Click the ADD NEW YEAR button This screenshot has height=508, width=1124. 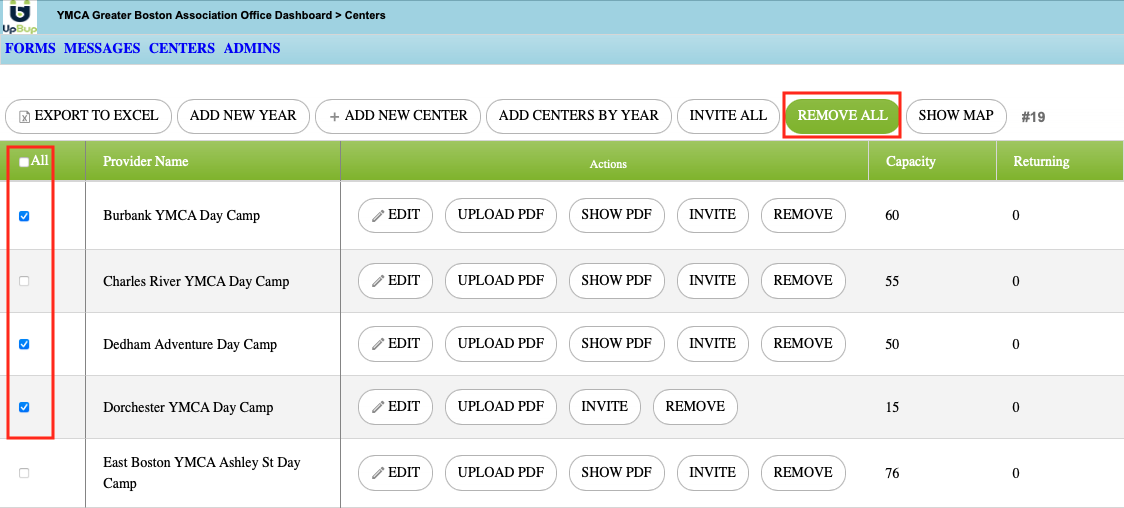click(243, 116)
